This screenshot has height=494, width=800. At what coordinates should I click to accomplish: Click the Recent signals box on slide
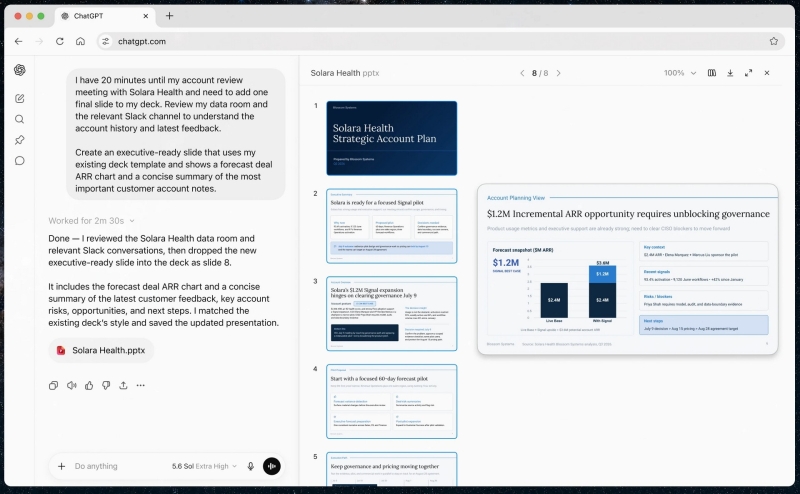704,276
